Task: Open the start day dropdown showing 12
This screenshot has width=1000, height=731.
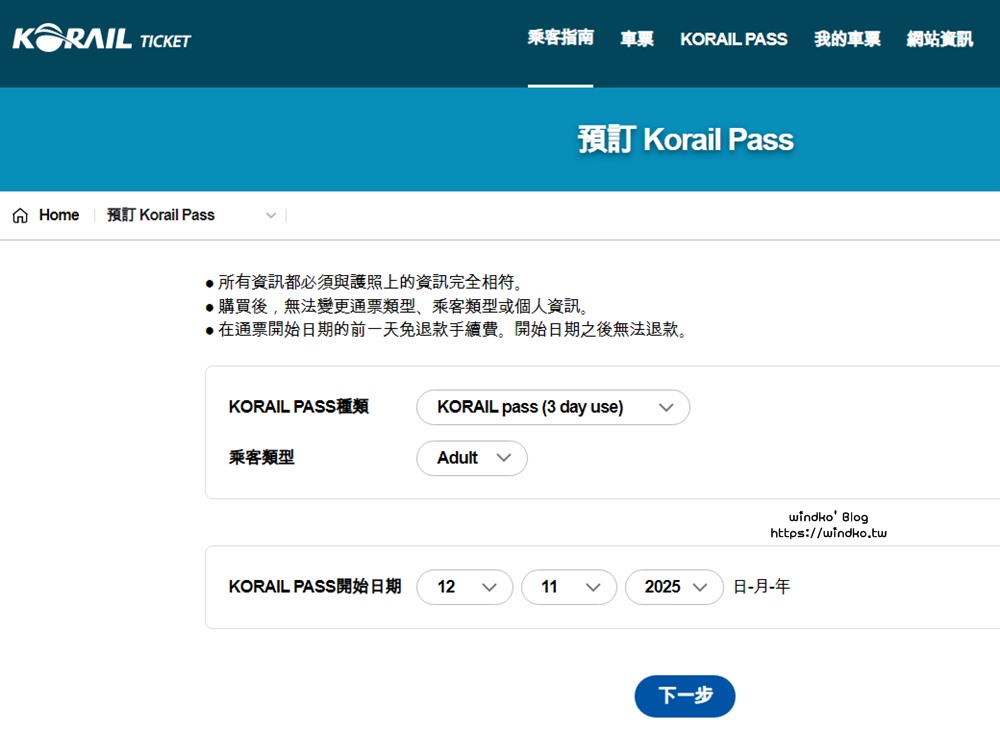Action: pyautogui.click(x=465, y=587)
